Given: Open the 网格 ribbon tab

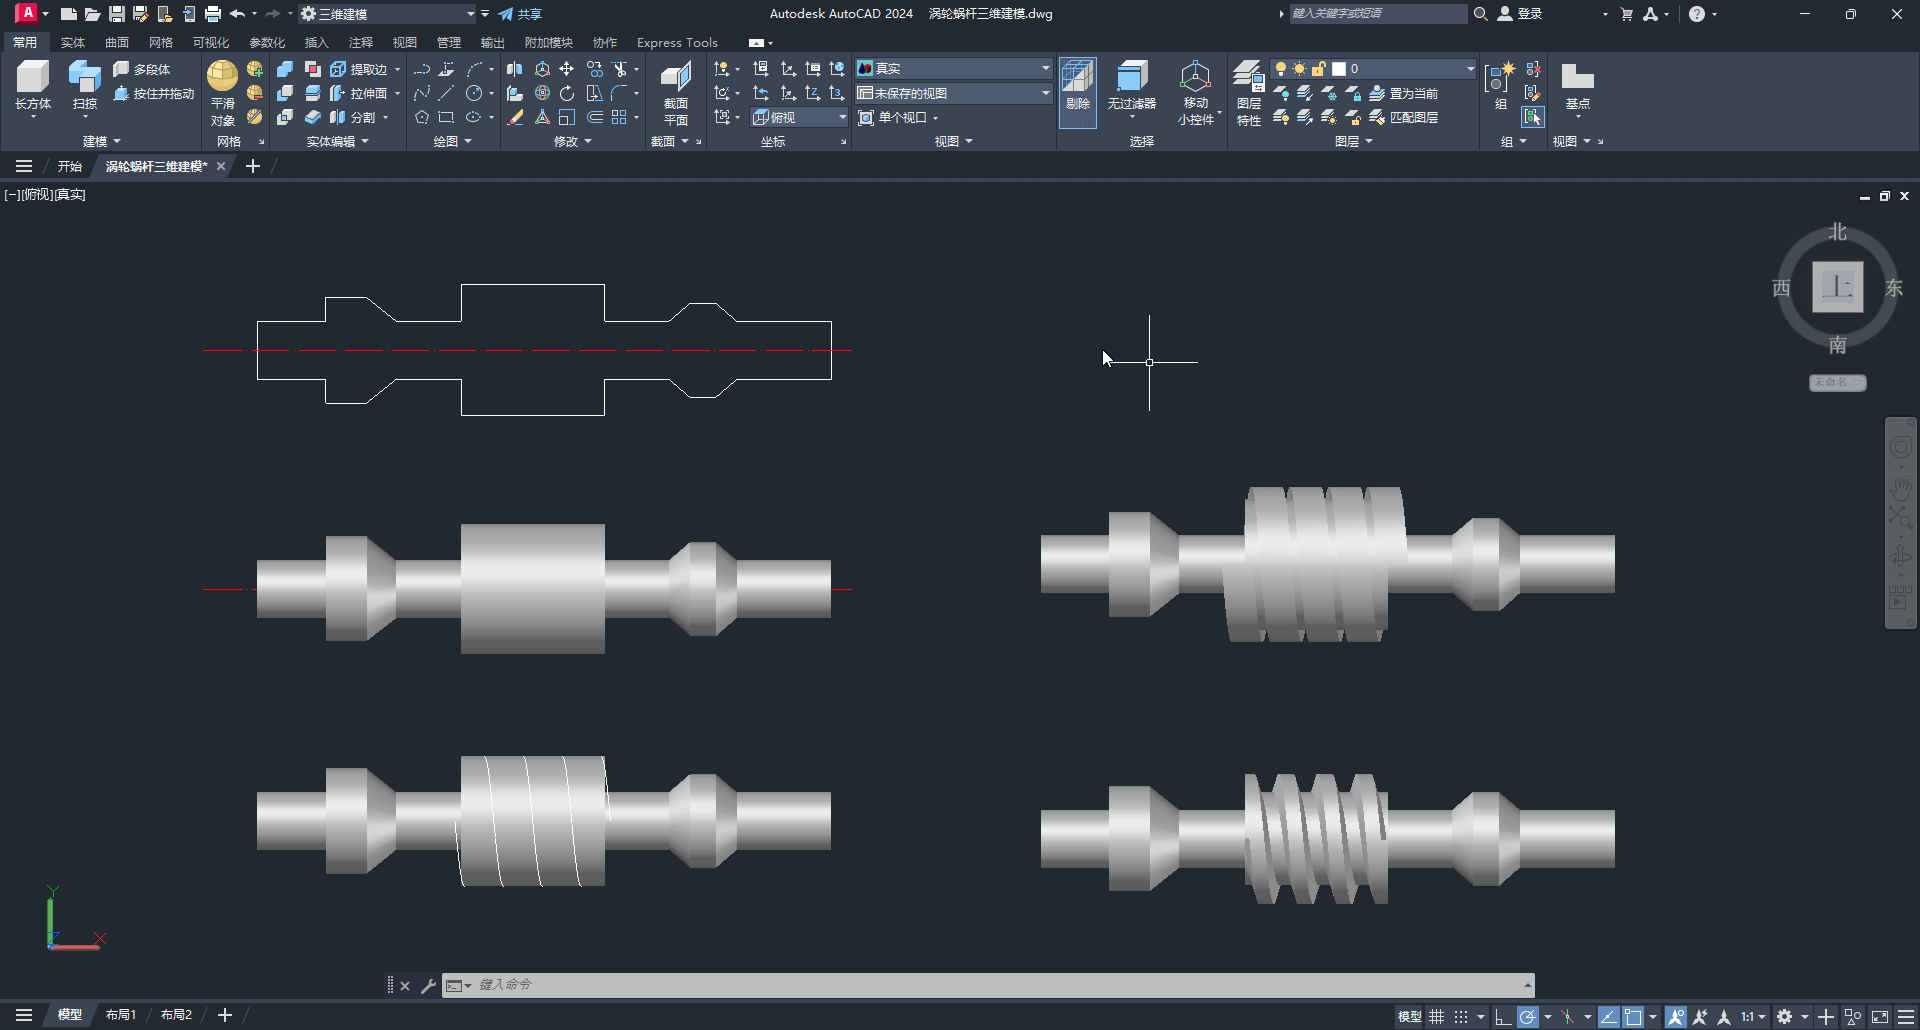Looking at the screenshot, I should 161,42.
